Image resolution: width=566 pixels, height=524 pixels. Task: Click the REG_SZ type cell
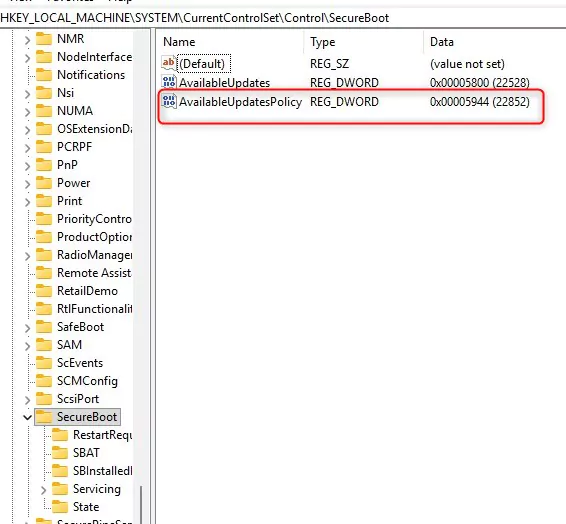pos(329,64)
